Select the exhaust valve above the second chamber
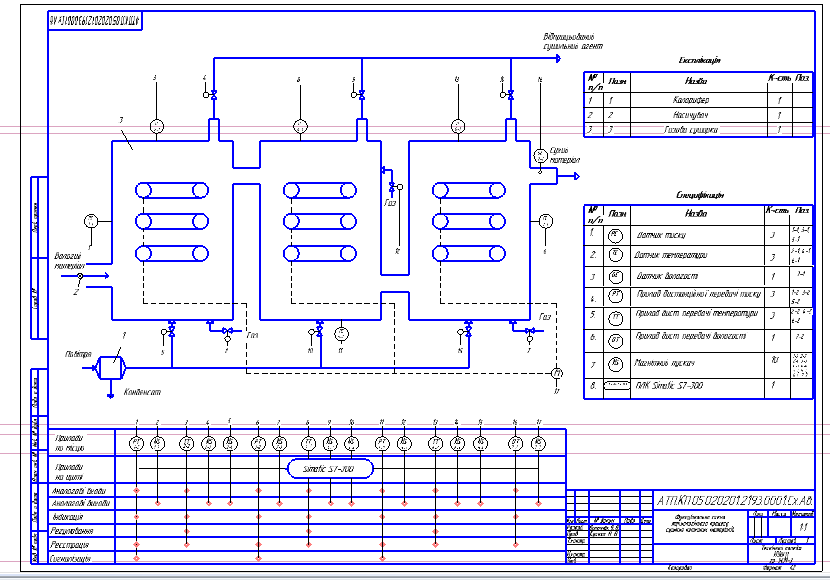This screenshot has height=580, width=830. (362, 95)
